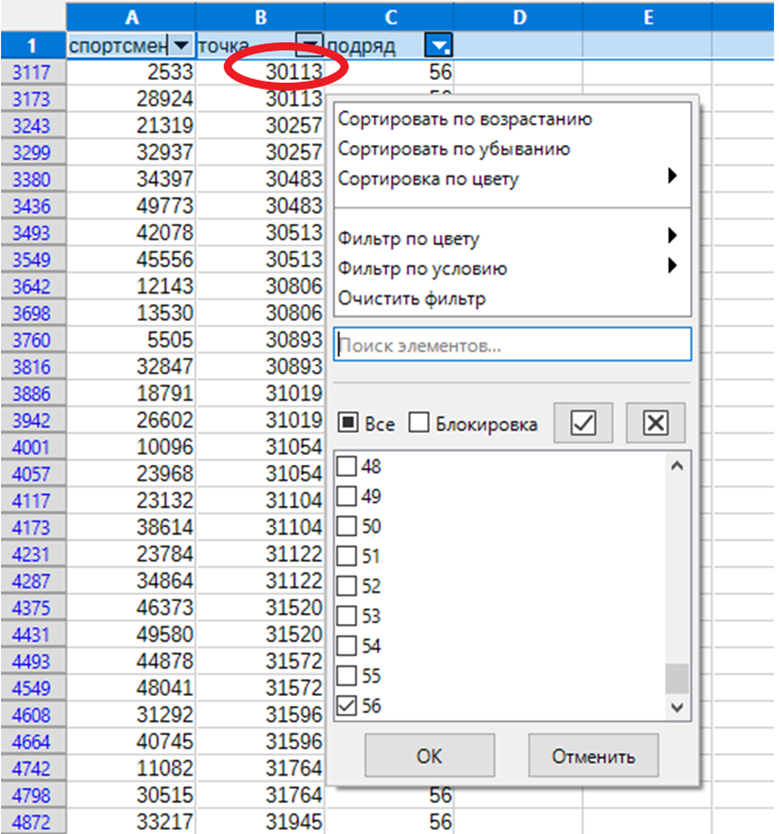The image size is (779, 834).
Task: Click the select-all checkmark icon button
Action: pyautogui.click(x=584, y=423)
